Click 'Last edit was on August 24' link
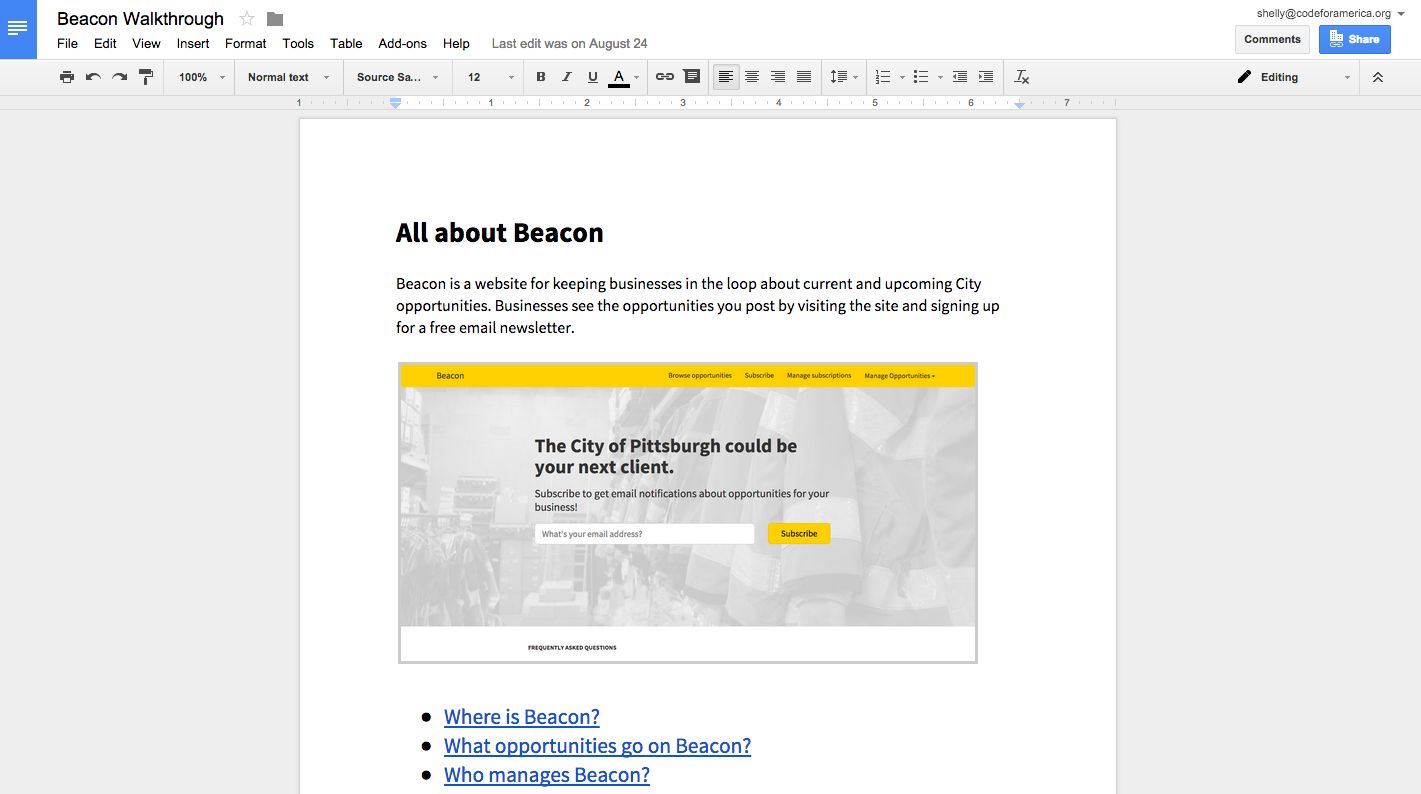 [x=569, y=43]
